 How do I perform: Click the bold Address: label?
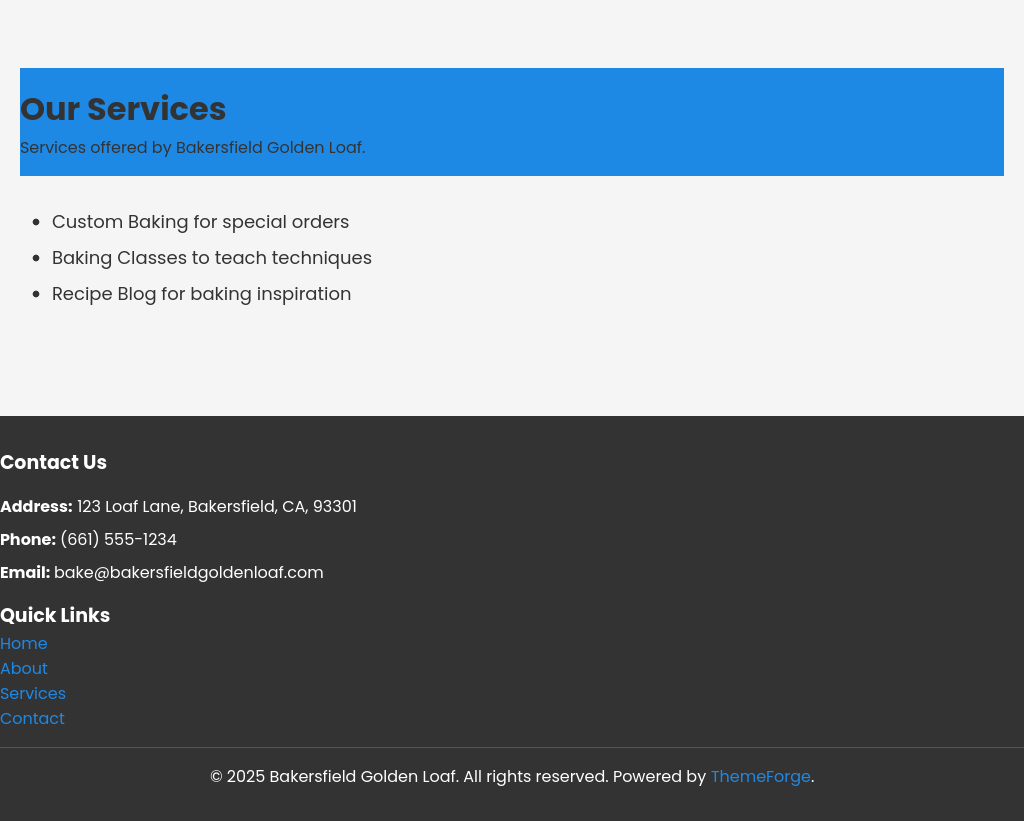pos(36,507)
